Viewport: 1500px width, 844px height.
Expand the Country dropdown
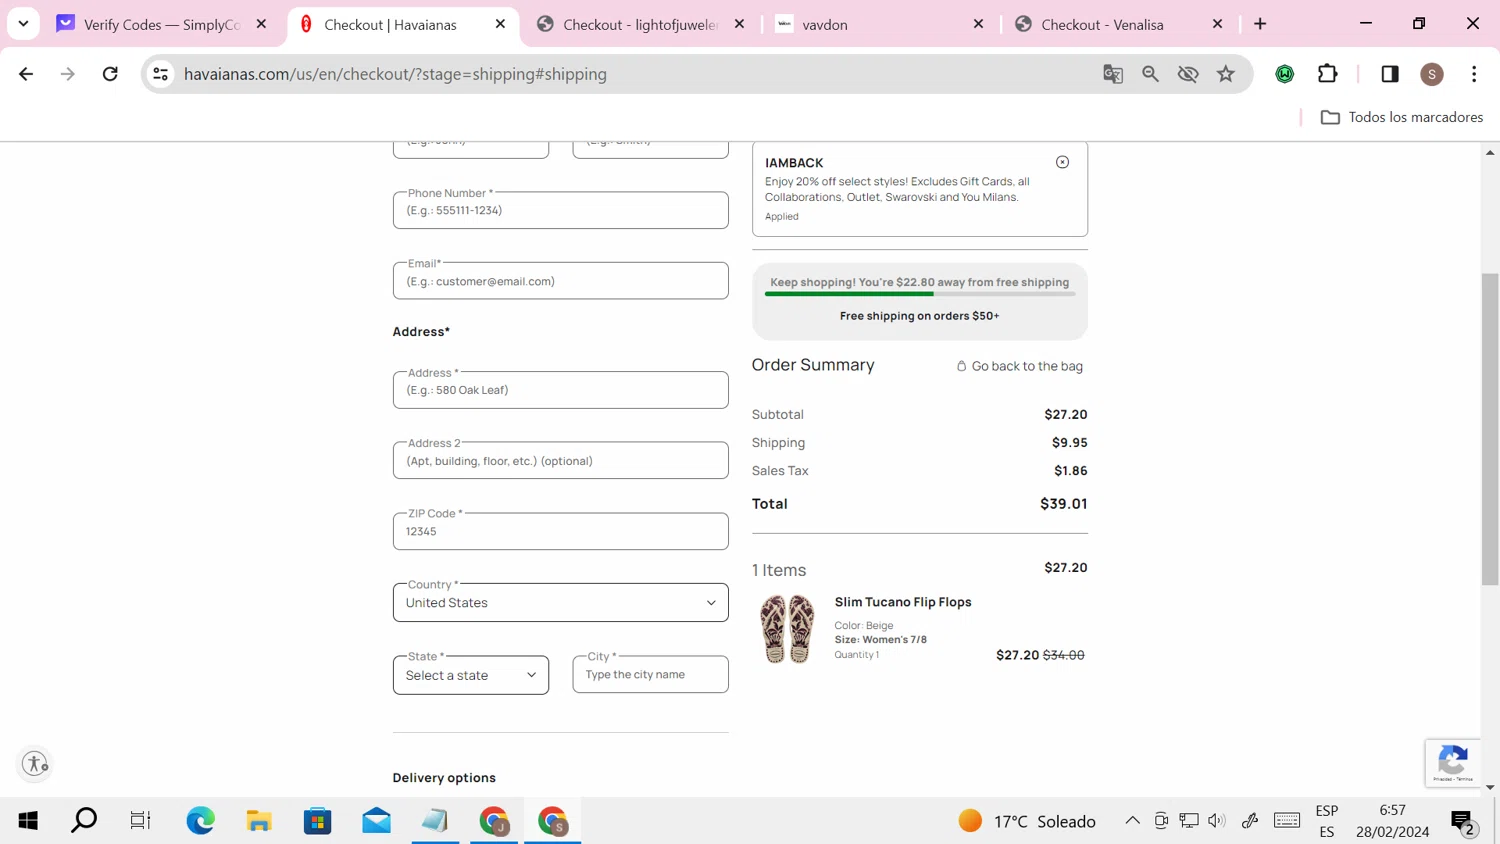click(x=561, y=603)
